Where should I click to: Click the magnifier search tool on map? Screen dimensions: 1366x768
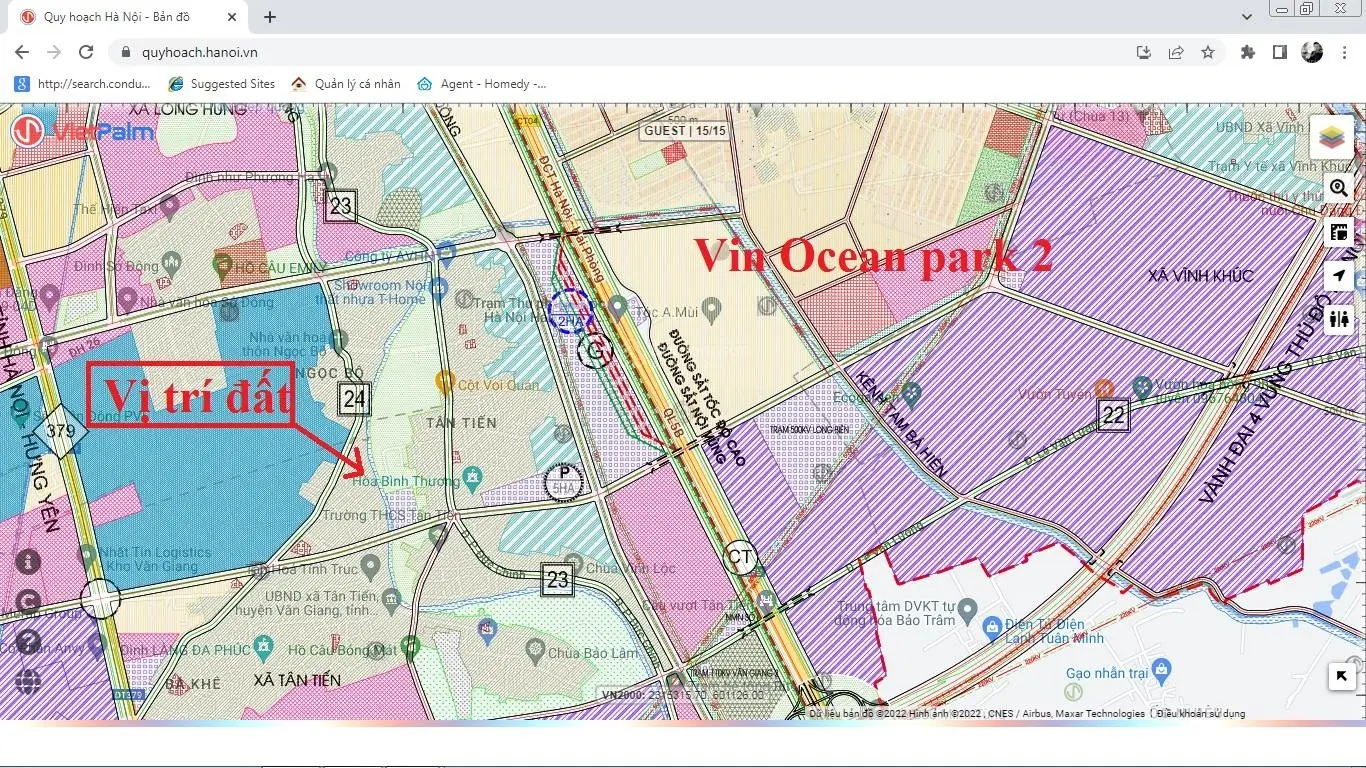[1339, 188]
